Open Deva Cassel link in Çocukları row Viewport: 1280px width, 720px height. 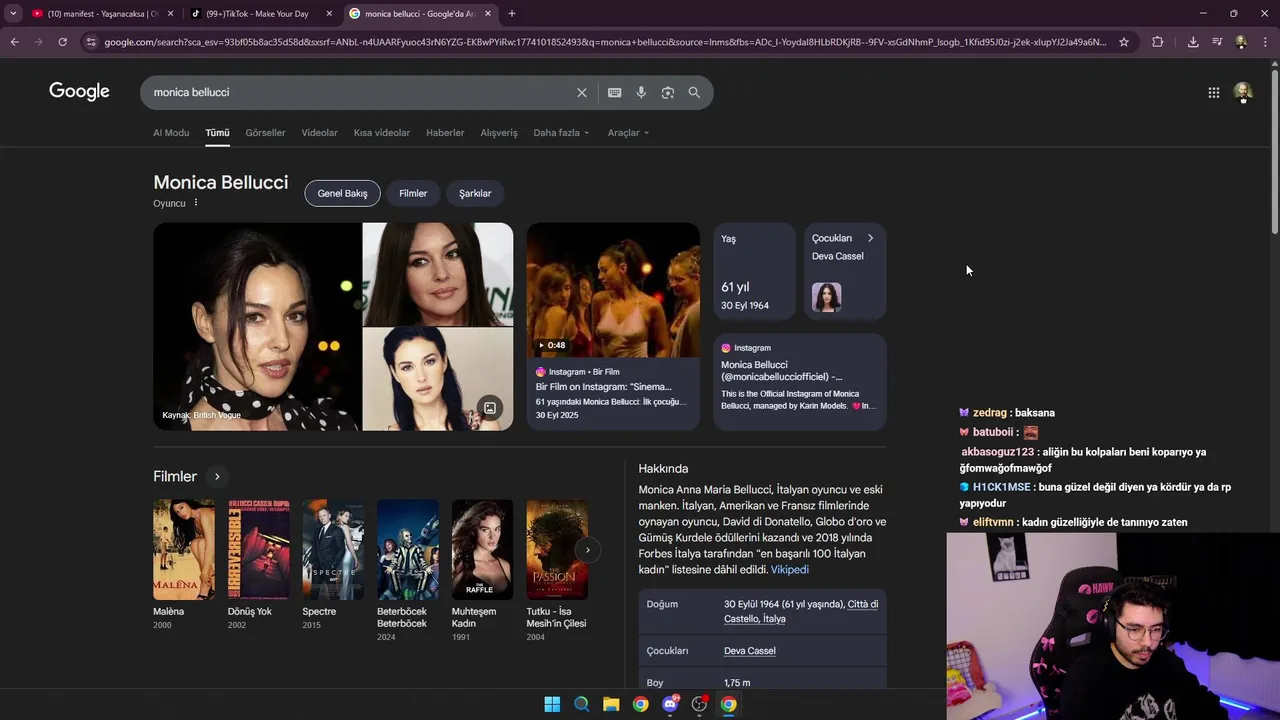750,651
